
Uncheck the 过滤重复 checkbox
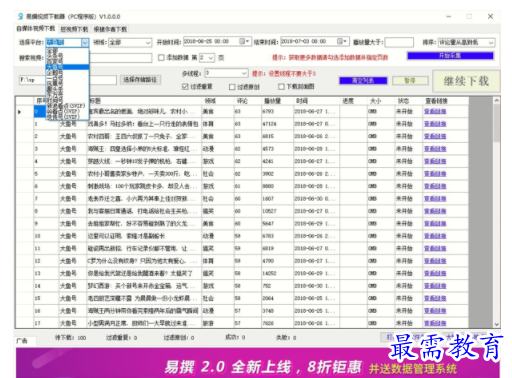pos(185,87)
